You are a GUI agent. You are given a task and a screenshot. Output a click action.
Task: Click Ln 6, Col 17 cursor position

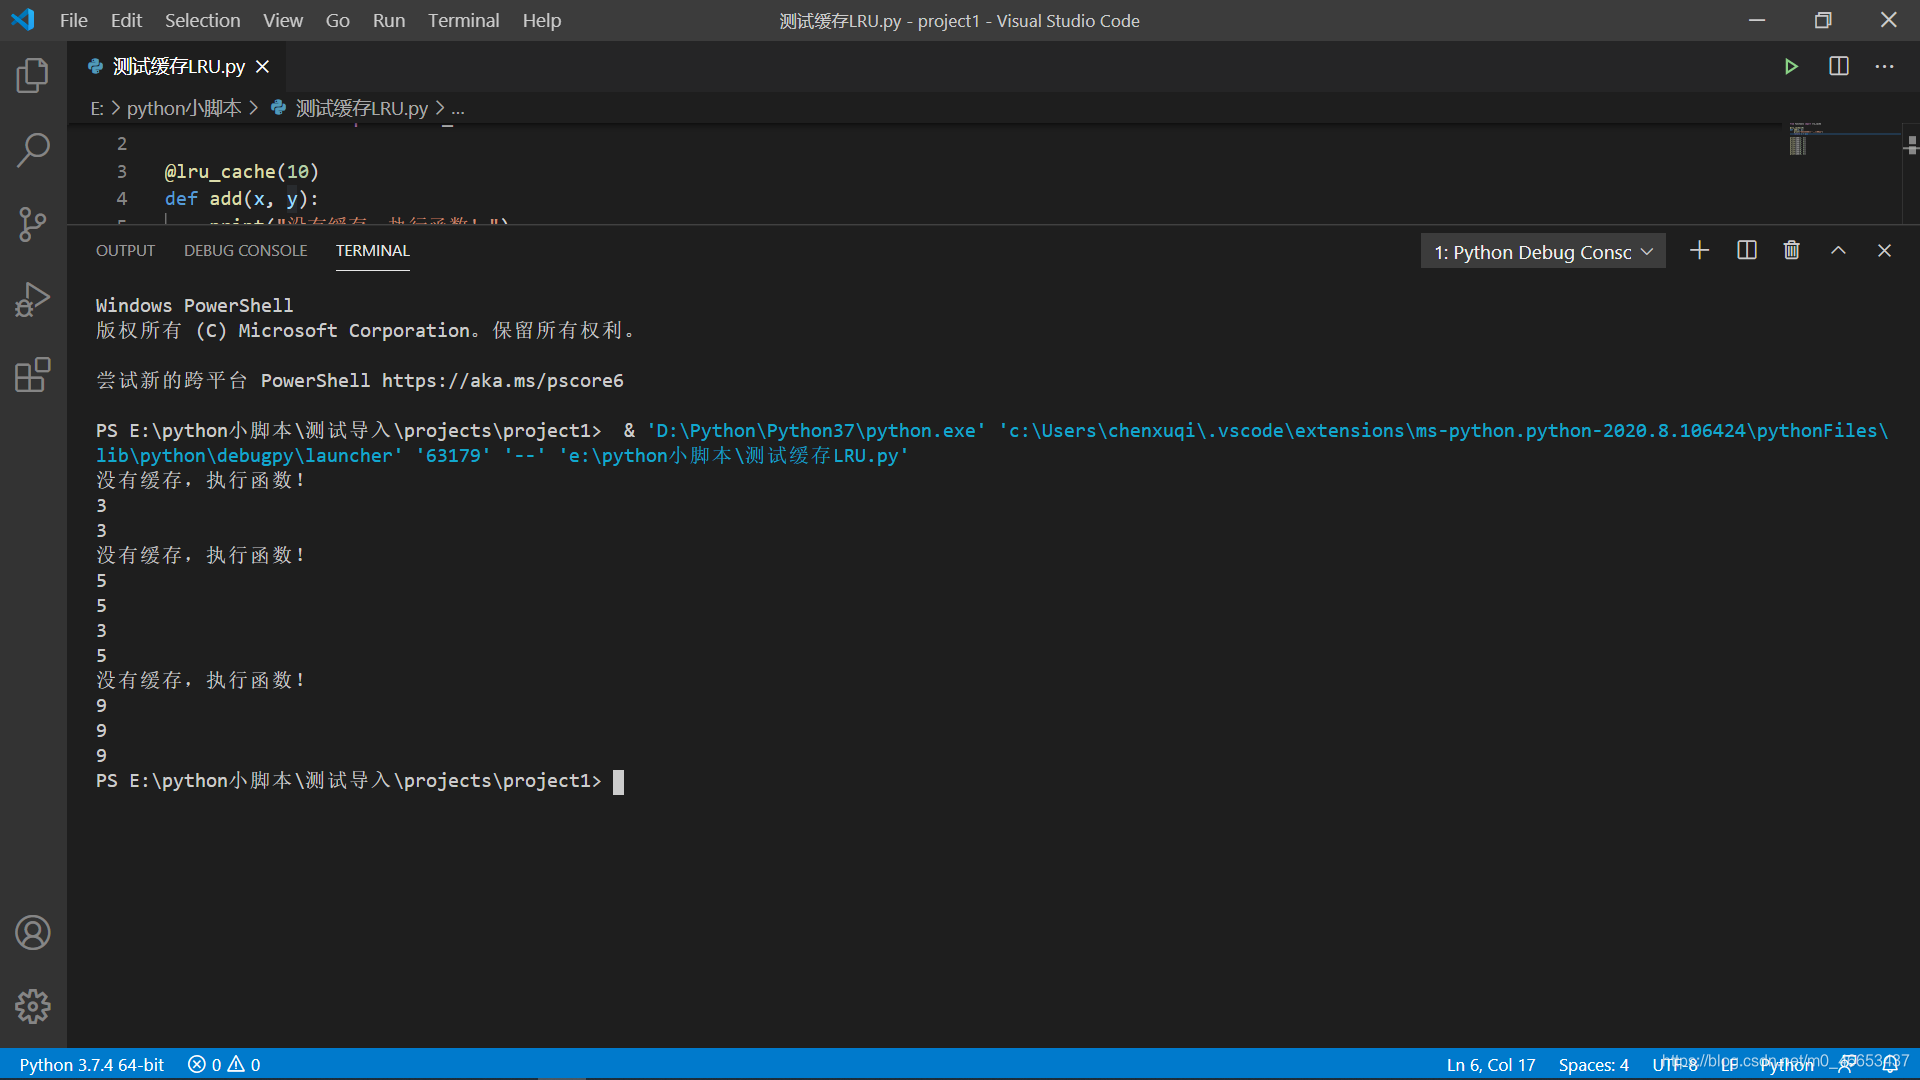point(1490,1065)
